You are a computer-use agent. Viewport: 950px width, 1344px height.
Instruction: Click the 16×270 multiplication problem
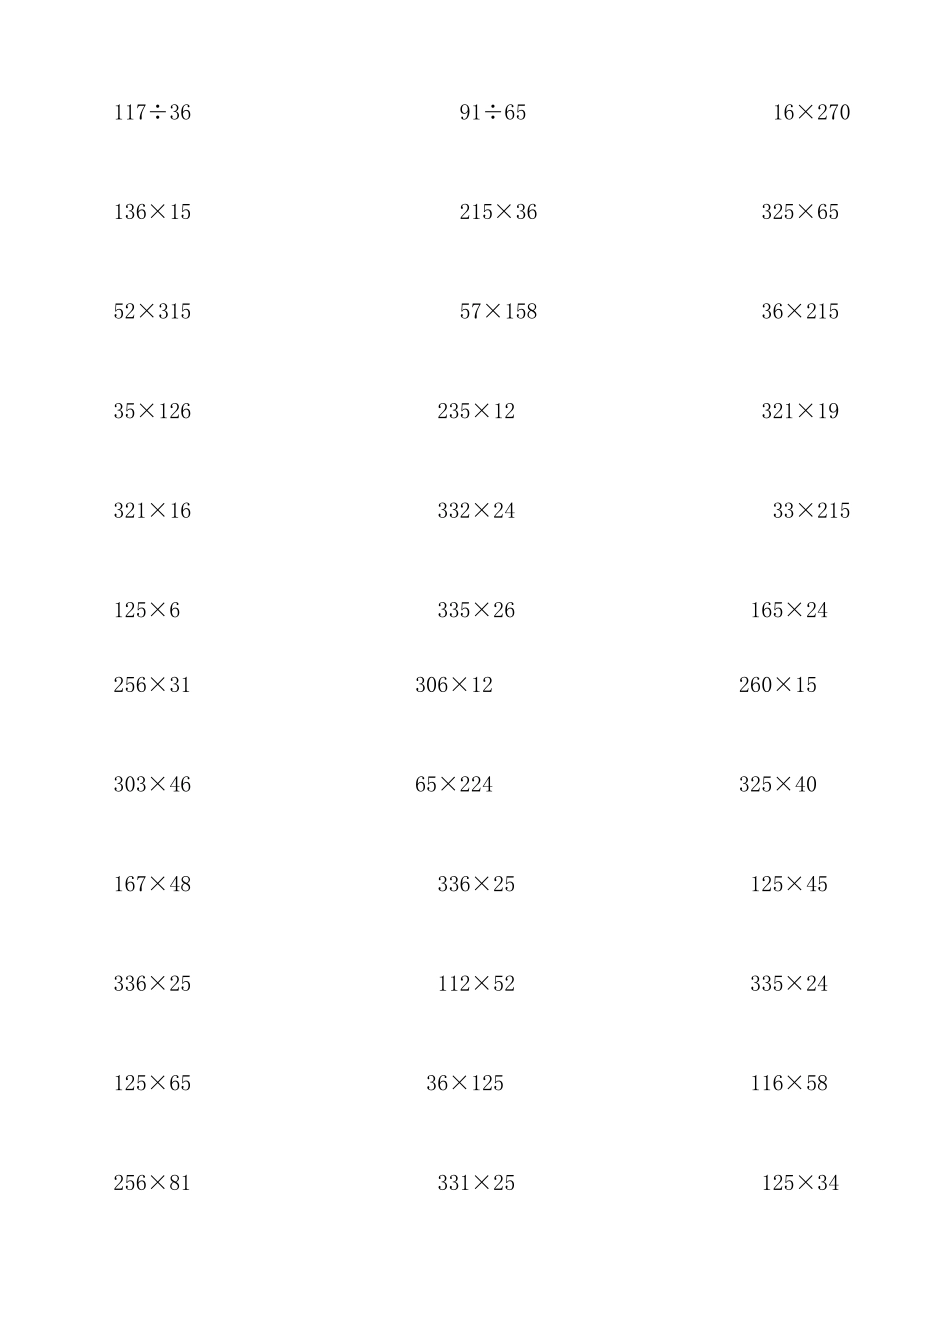pos(811,112)
